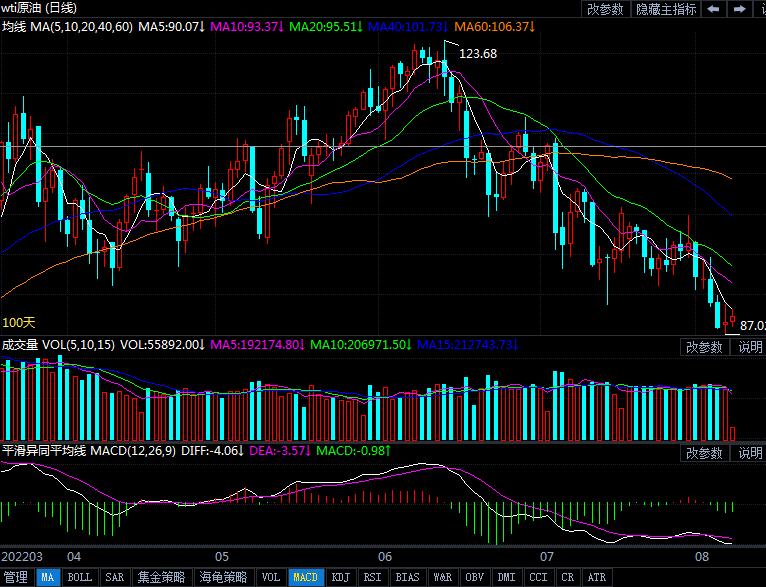Select the 海龟策略 strategy tab

pyautogui.click(x=221, y=577)
